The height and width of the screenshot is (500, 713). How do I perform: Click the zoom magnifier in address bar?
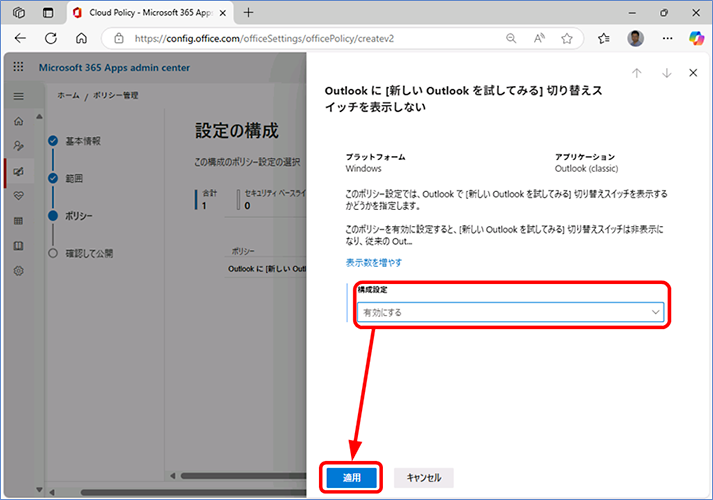[x=511, y=39]
